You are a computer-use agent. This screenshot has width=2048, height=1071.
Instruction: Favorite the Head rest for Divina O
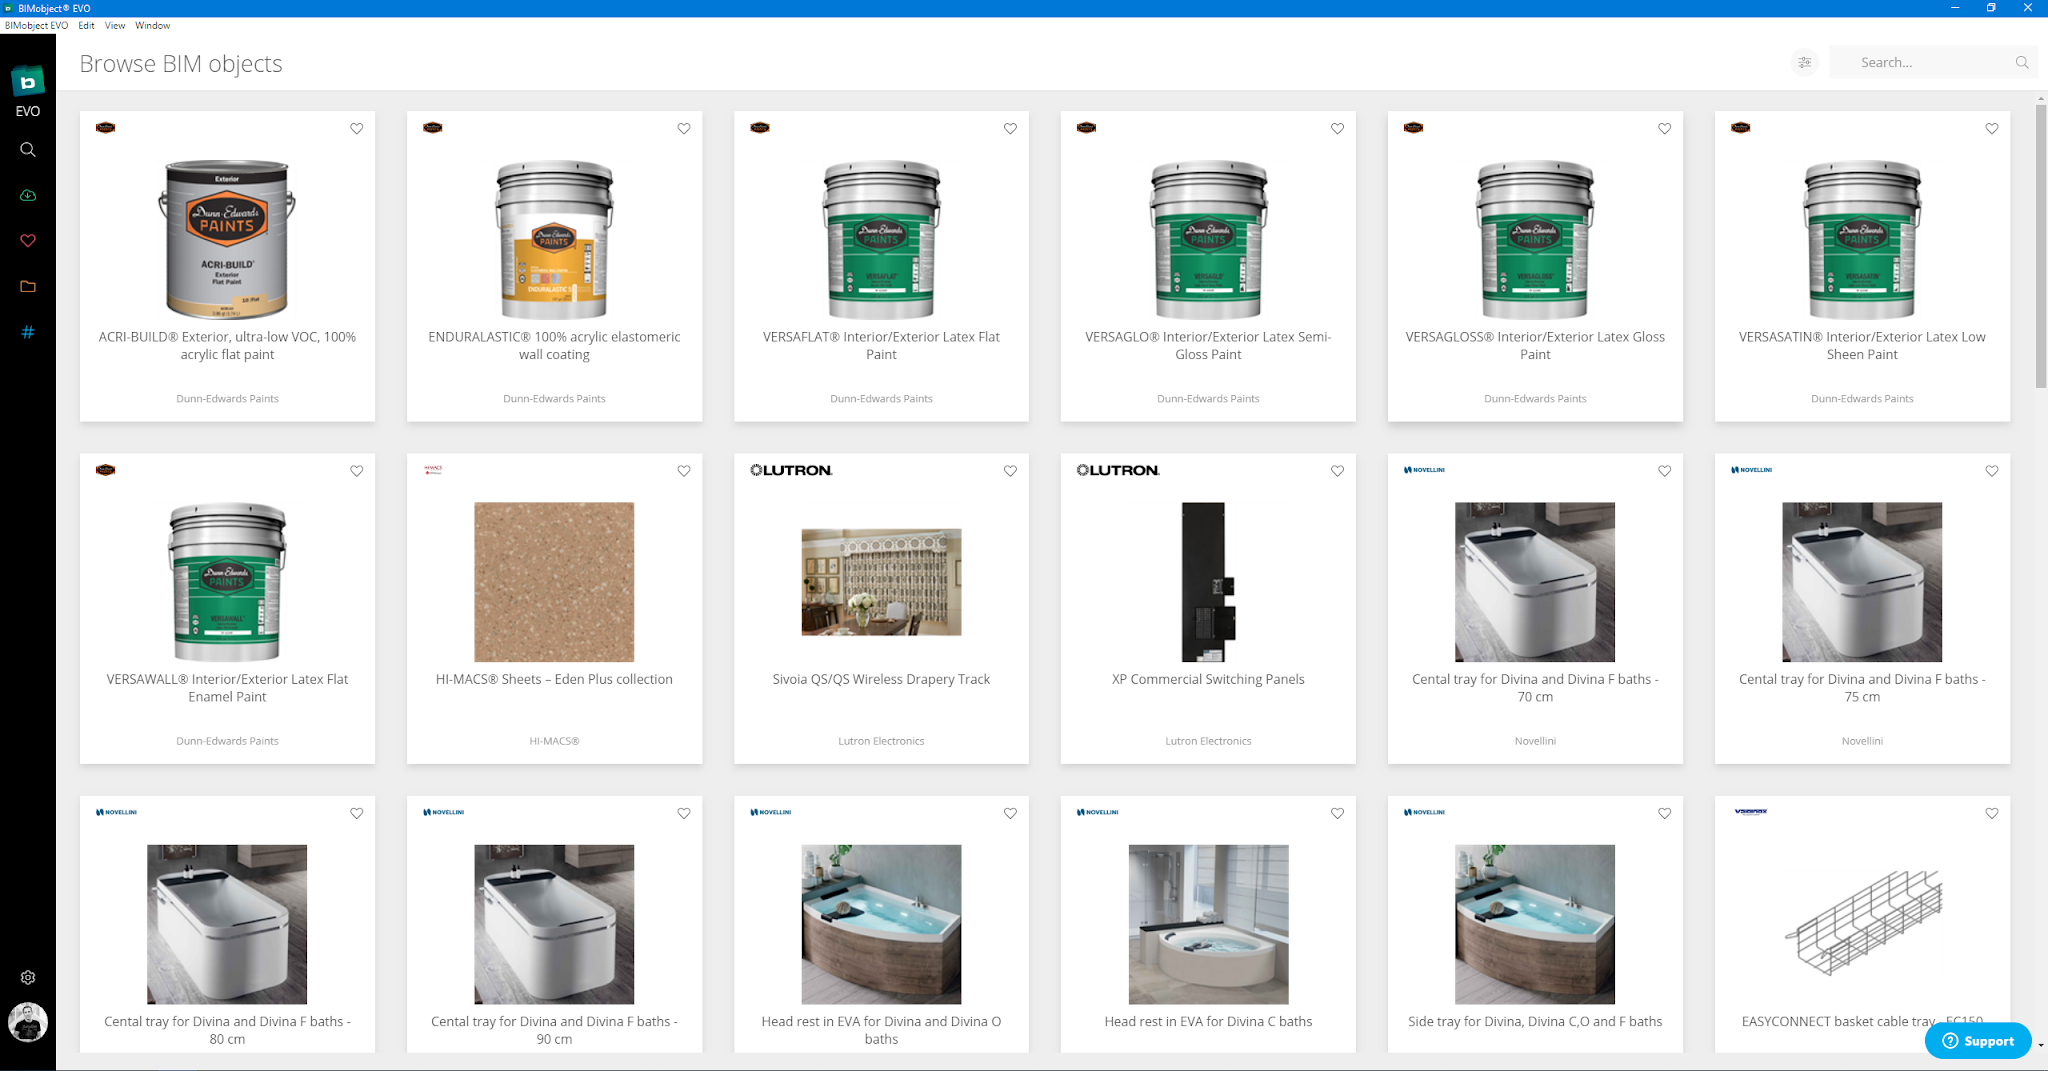1010,814
